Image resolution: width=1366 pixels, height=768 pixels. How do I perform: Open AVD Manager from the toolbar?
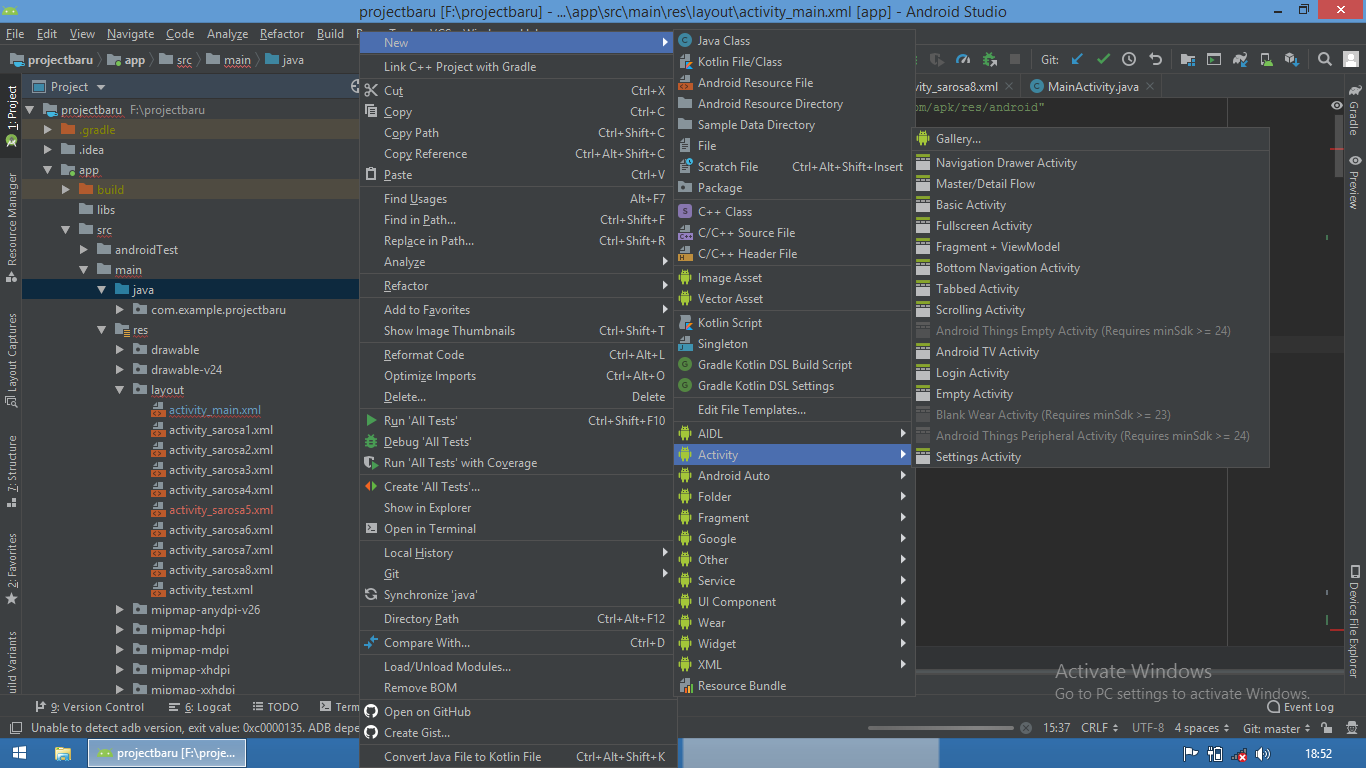1267,59
